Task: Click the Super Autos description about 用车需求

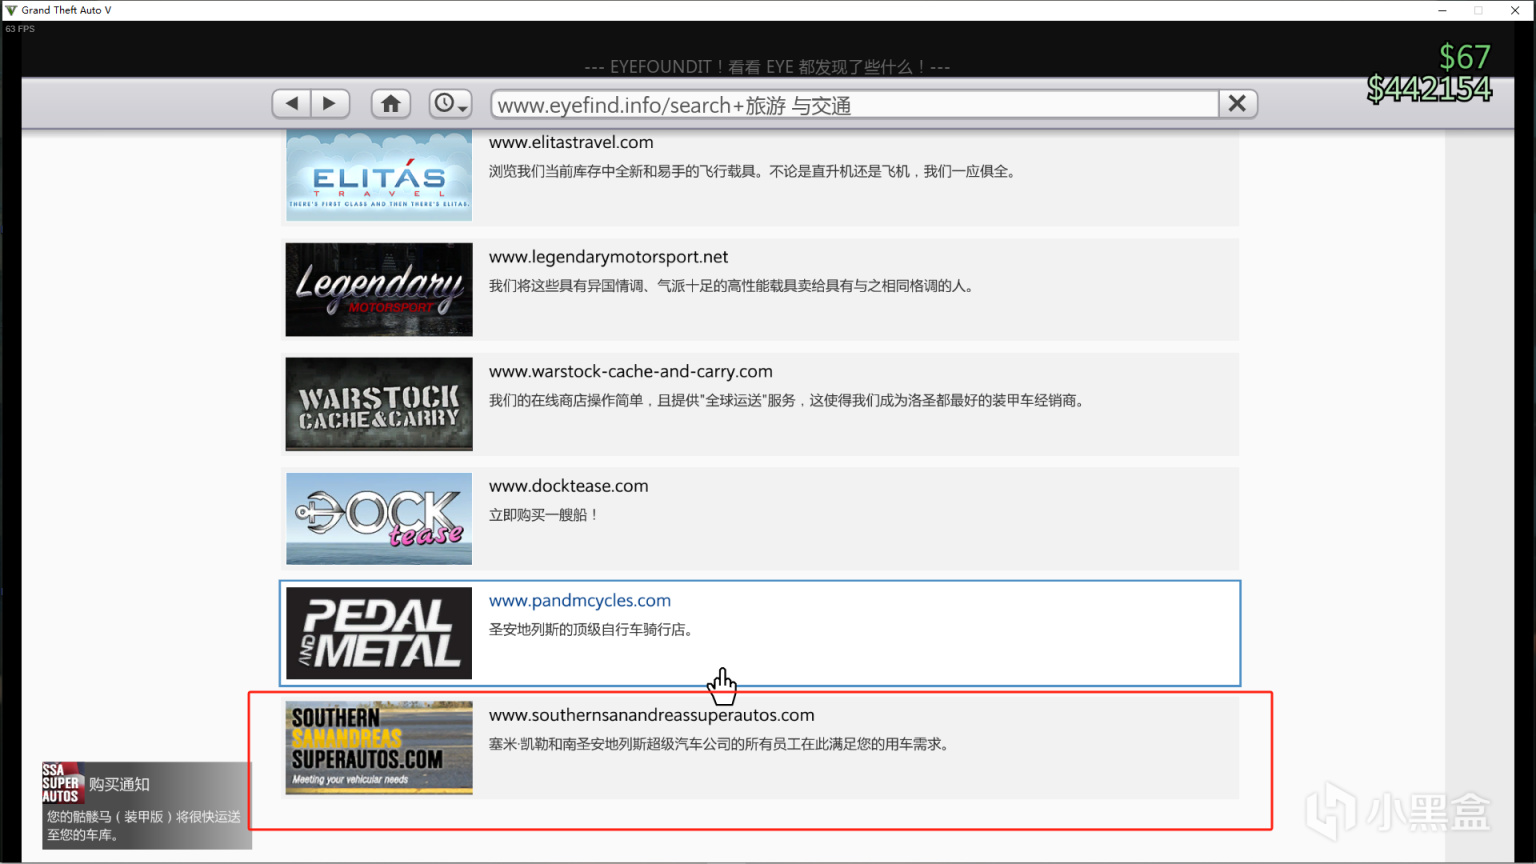Action: pos(720,744)
